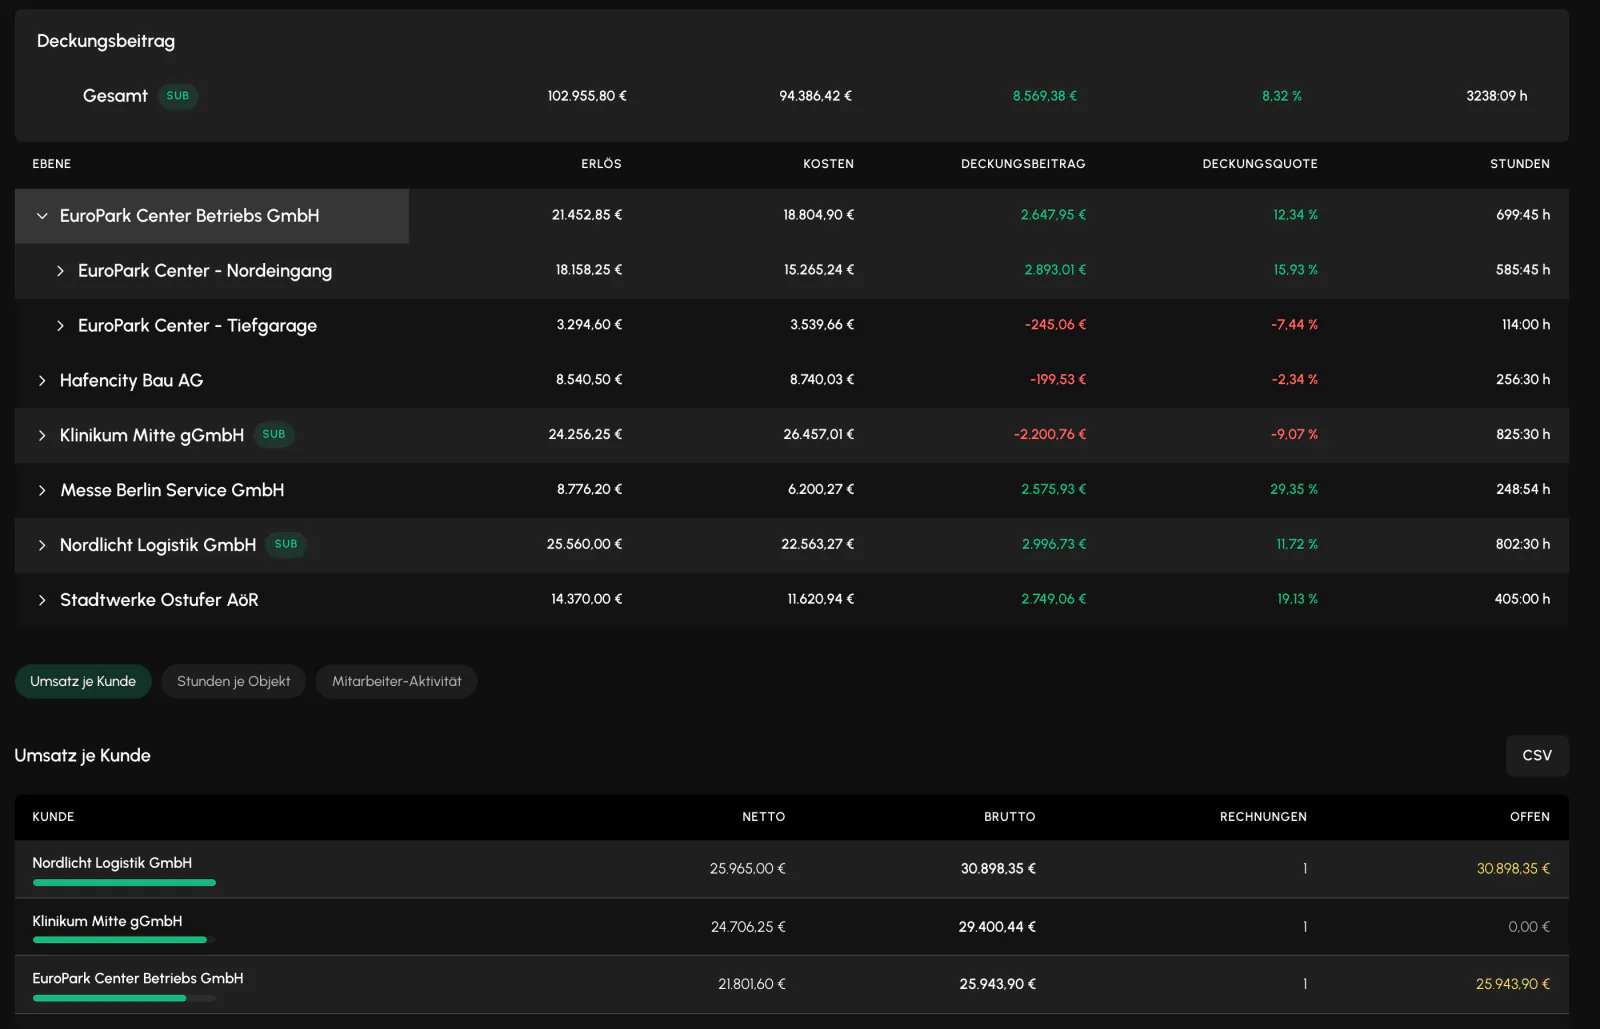This screenshot has width=1600, height=1029.
Task: Click revenue bar under Klinikum Mitte gGmbH
Action: 124,940
